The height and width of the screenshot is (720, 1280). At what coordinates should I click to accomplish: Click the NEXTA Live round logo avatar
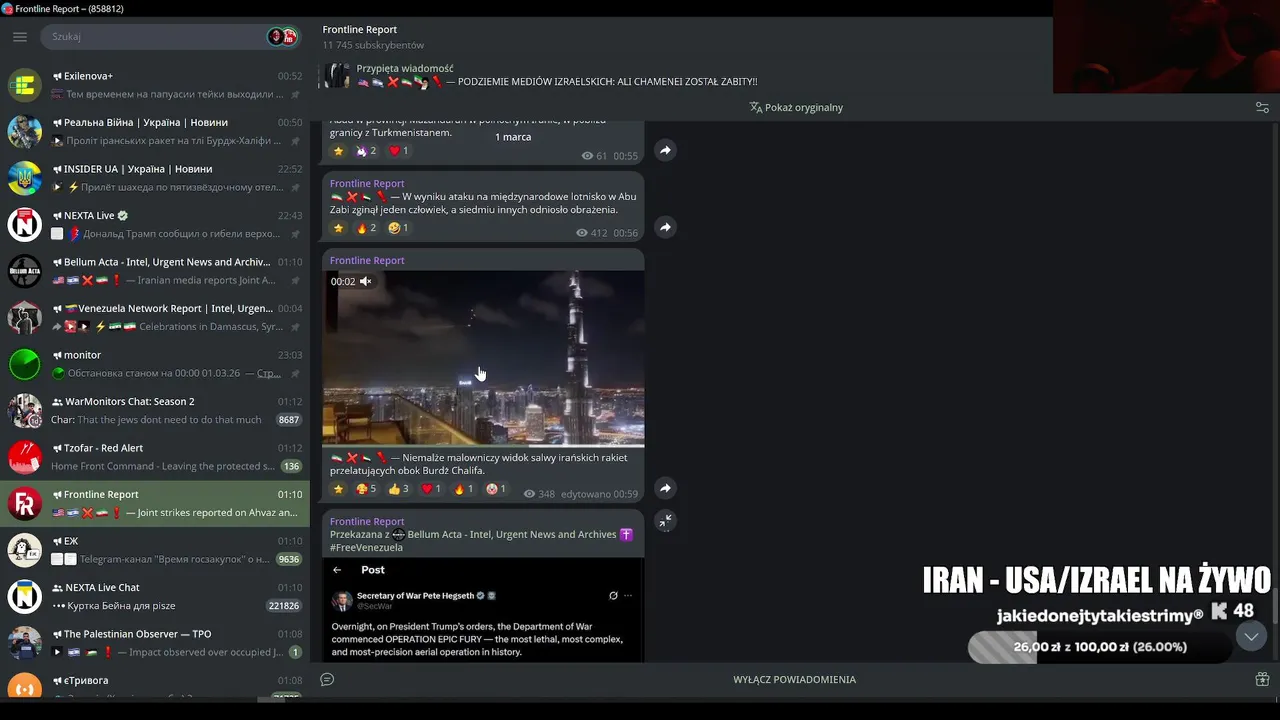point(24,224)
